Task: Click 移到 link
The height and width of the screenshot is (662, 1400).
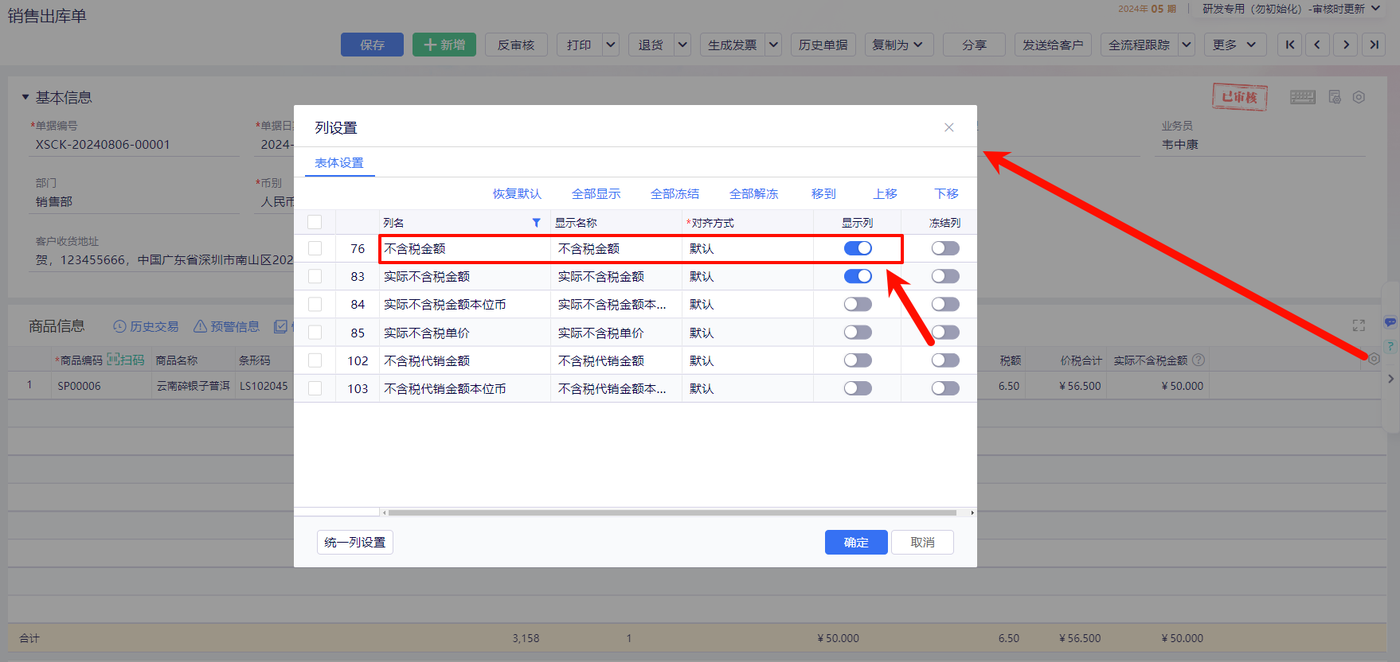Action: pos(824,194)
